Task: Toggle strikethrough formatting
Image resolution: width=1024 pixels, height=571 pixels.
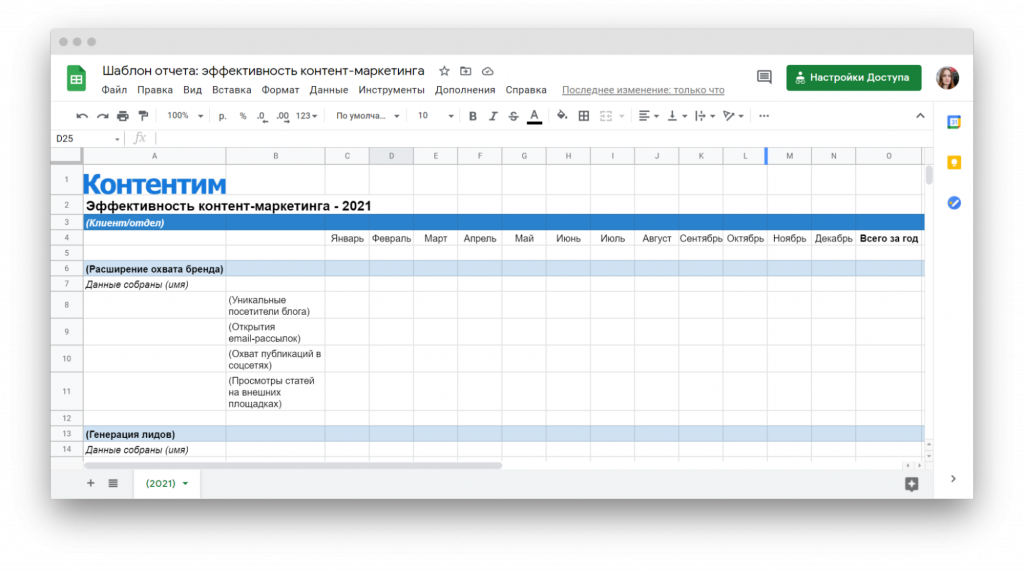Action: (513, 116)
